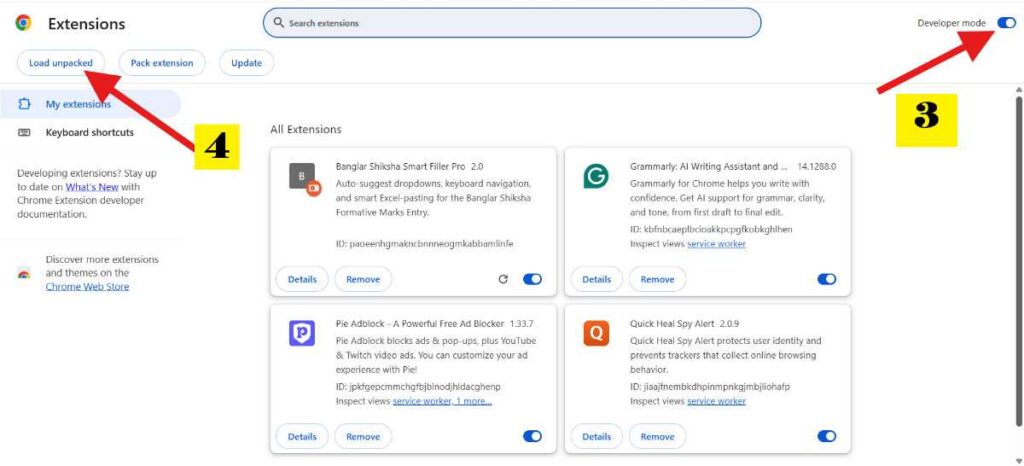The height and width of the screenshot is (466, 1024).
Task: Open Details for Grammarly extension
Action: tap(596, 279)
